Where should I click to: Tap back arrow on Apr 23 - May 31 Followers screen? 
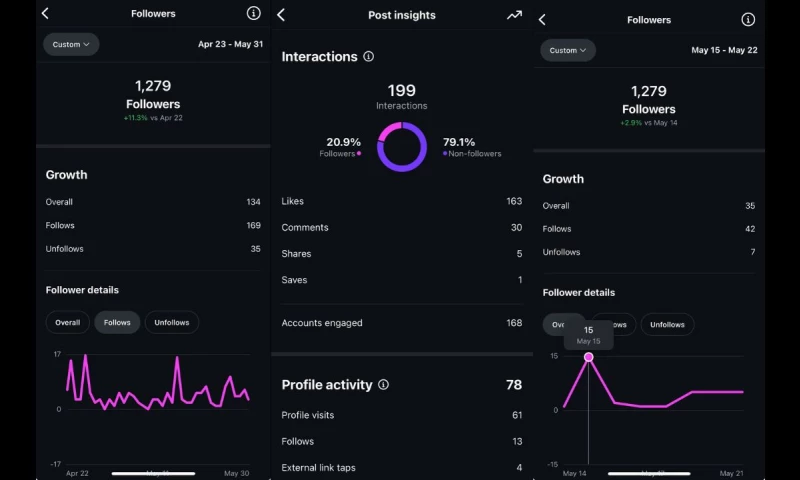point(45,14)
